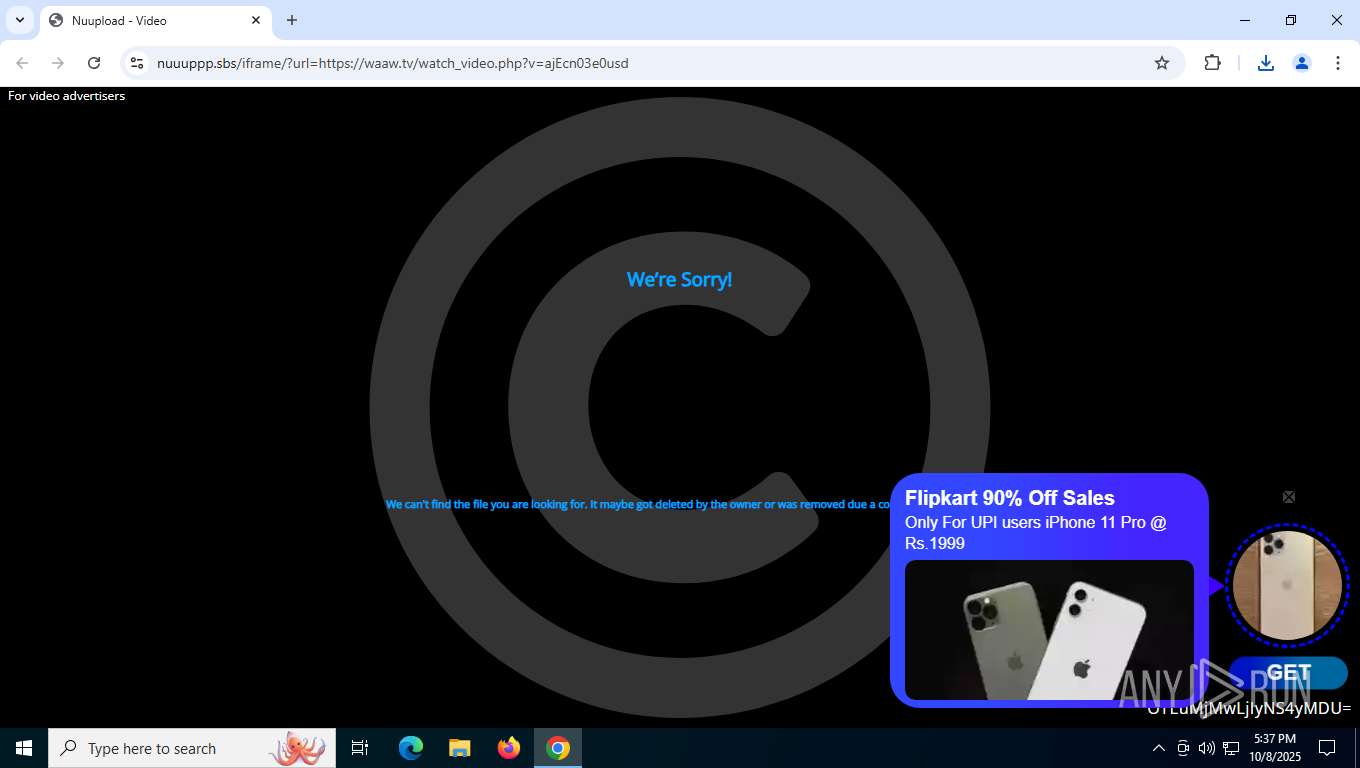
Task: Bookmark this page with the star icon
Action: pos(1162,63)
